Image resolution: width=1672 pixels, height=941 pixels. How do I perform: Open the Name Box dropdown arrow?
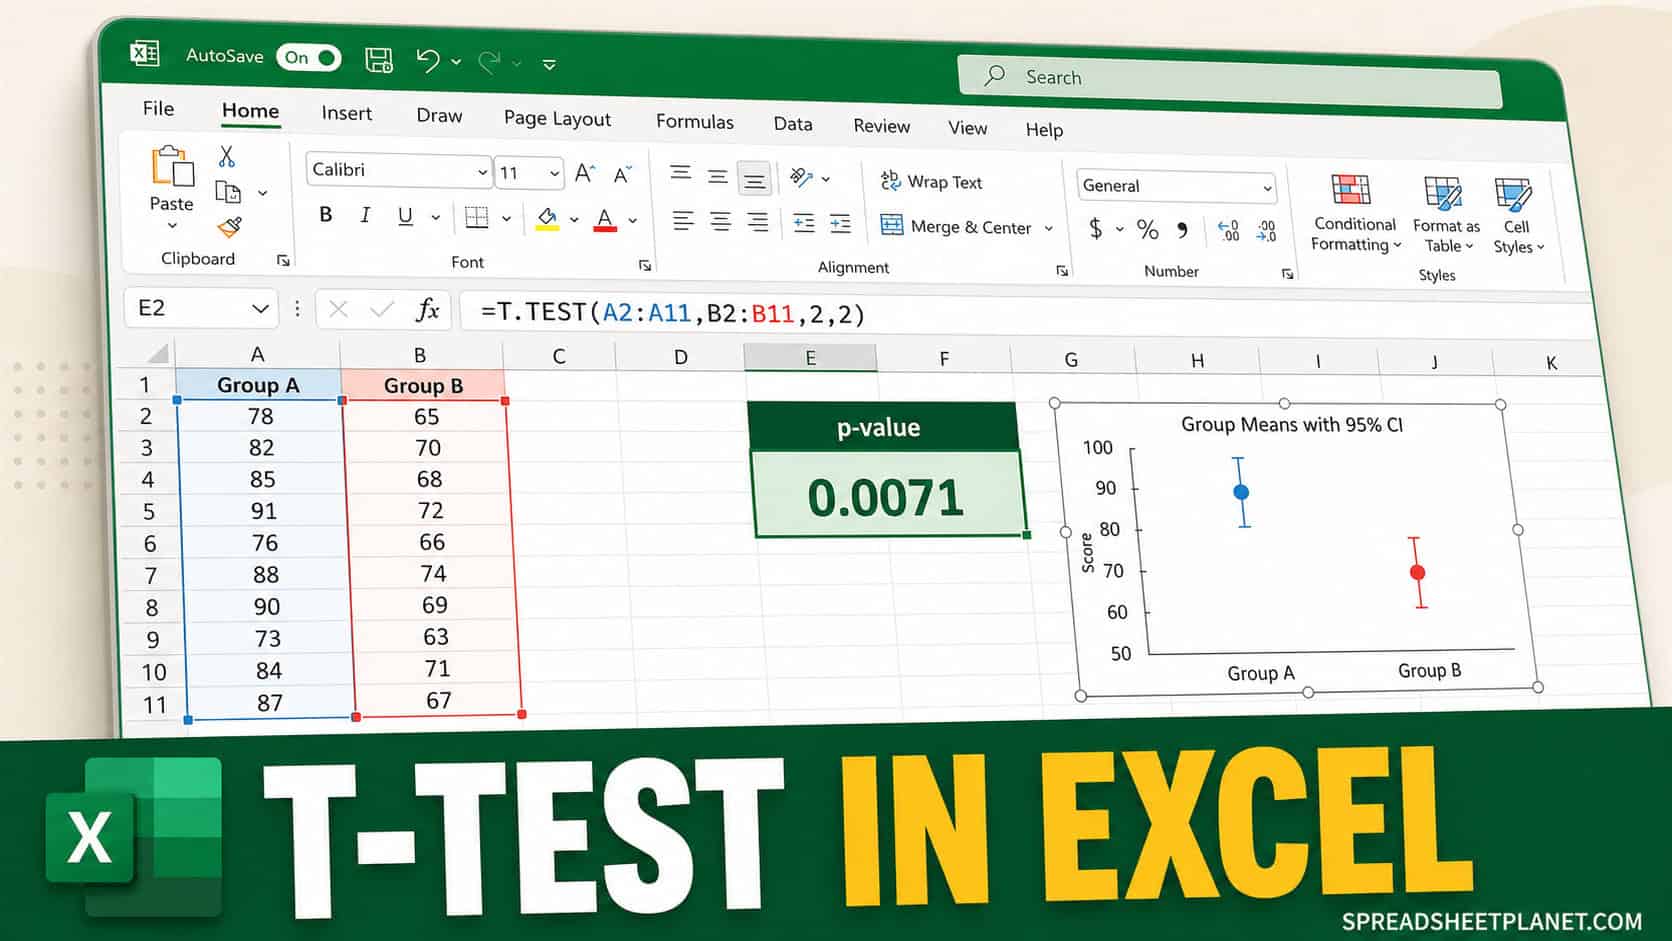pyautogui.click(x=260, y=309)
